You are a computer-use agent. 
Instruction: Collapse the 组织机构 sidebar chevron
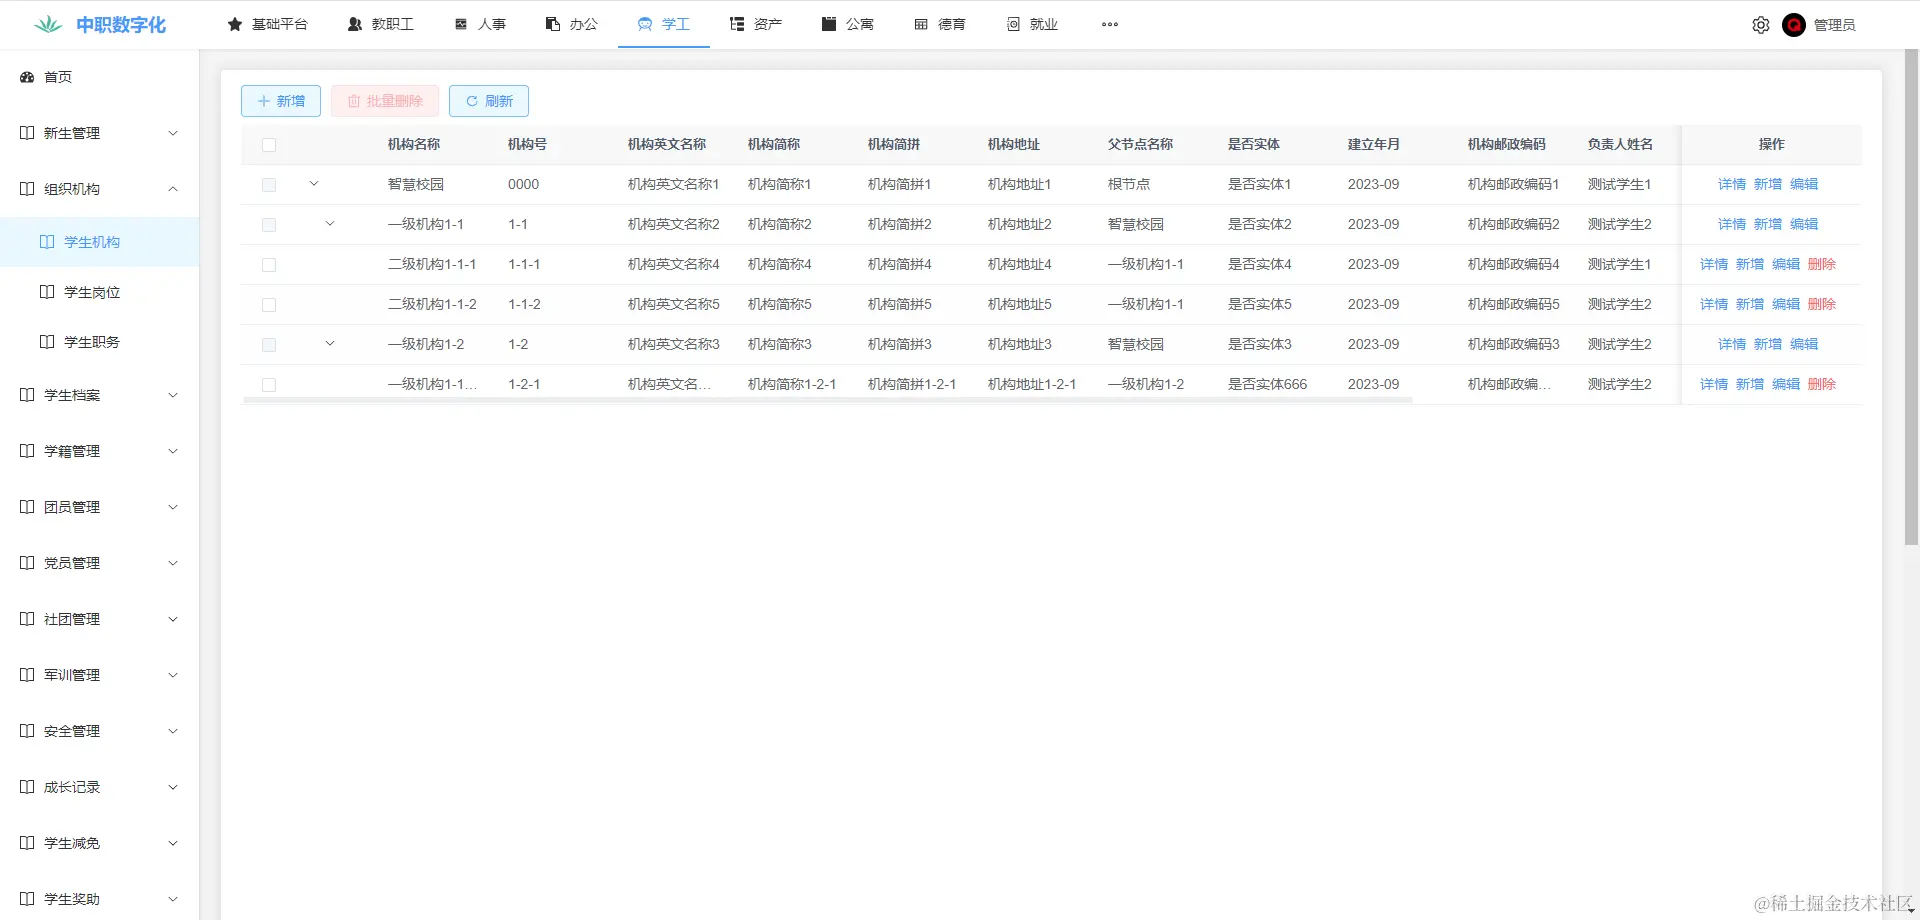click(x=173, y=189)
